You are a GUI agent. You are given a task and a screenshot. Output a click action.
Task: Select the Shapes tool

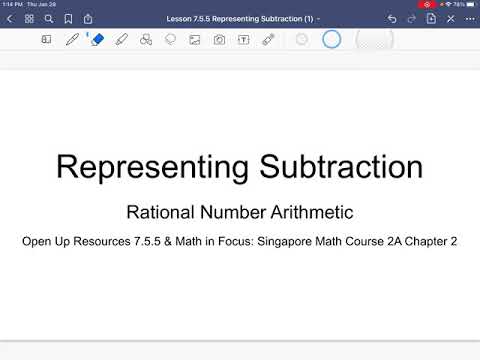coord(146,39)
